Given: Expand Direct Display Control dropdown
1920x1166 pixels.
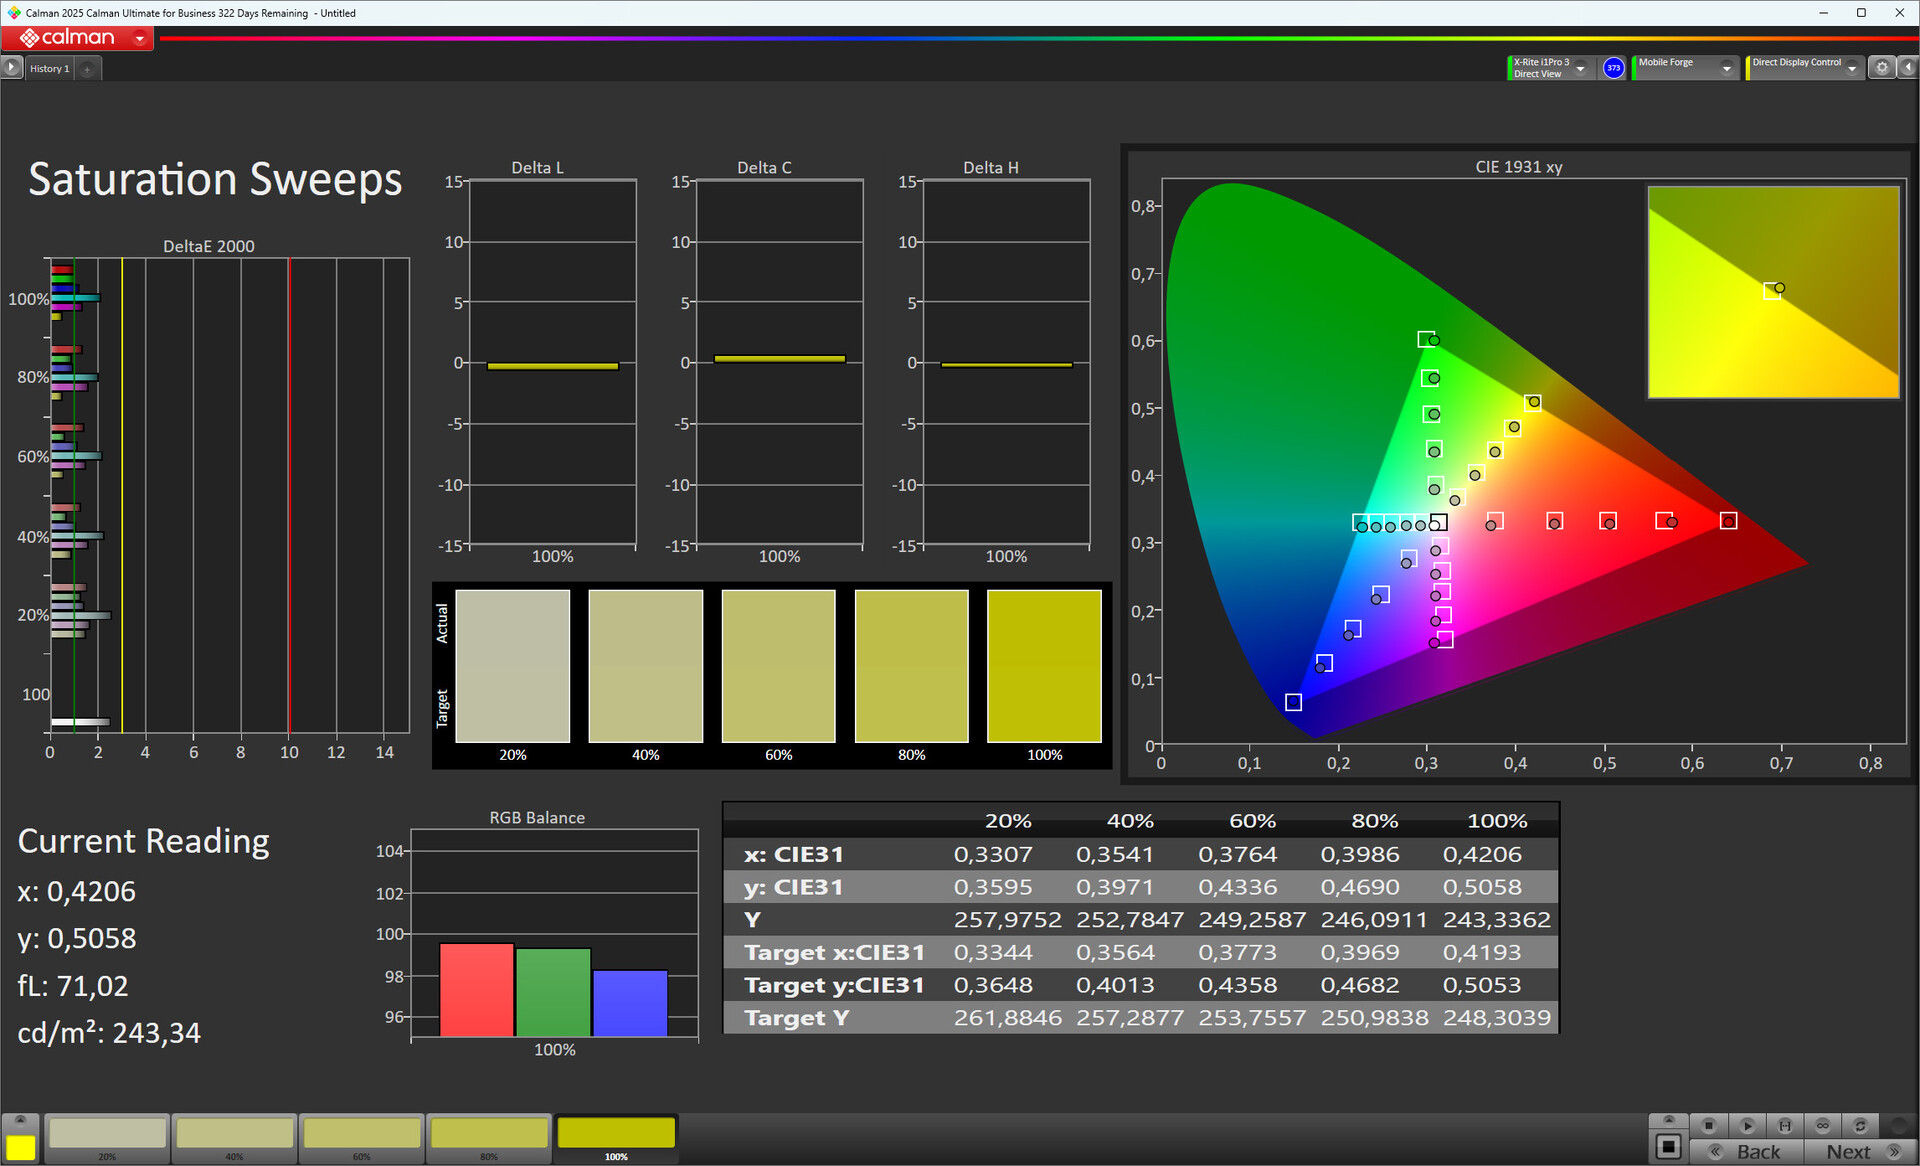Looking at the screenshot, I should coord(1851,68).
